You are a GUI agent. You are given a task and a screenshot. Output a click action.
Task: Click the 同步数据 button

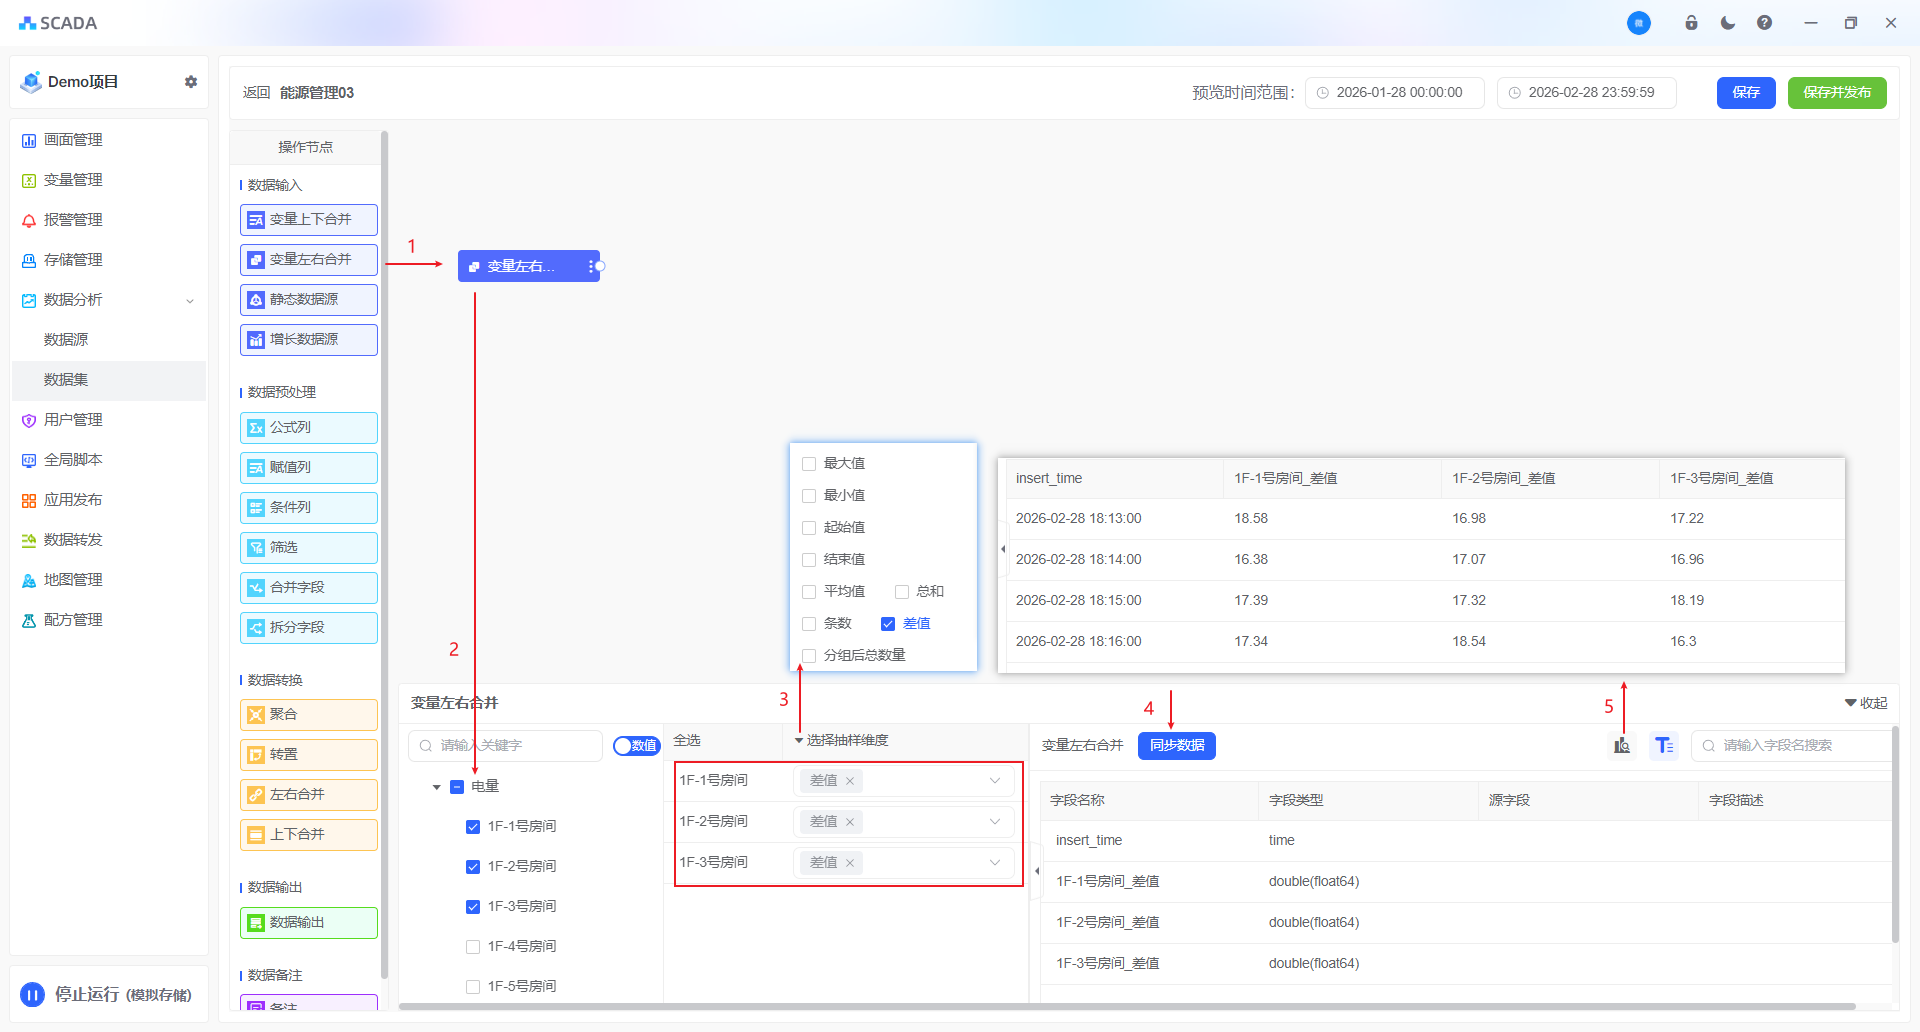[1176, 746]
